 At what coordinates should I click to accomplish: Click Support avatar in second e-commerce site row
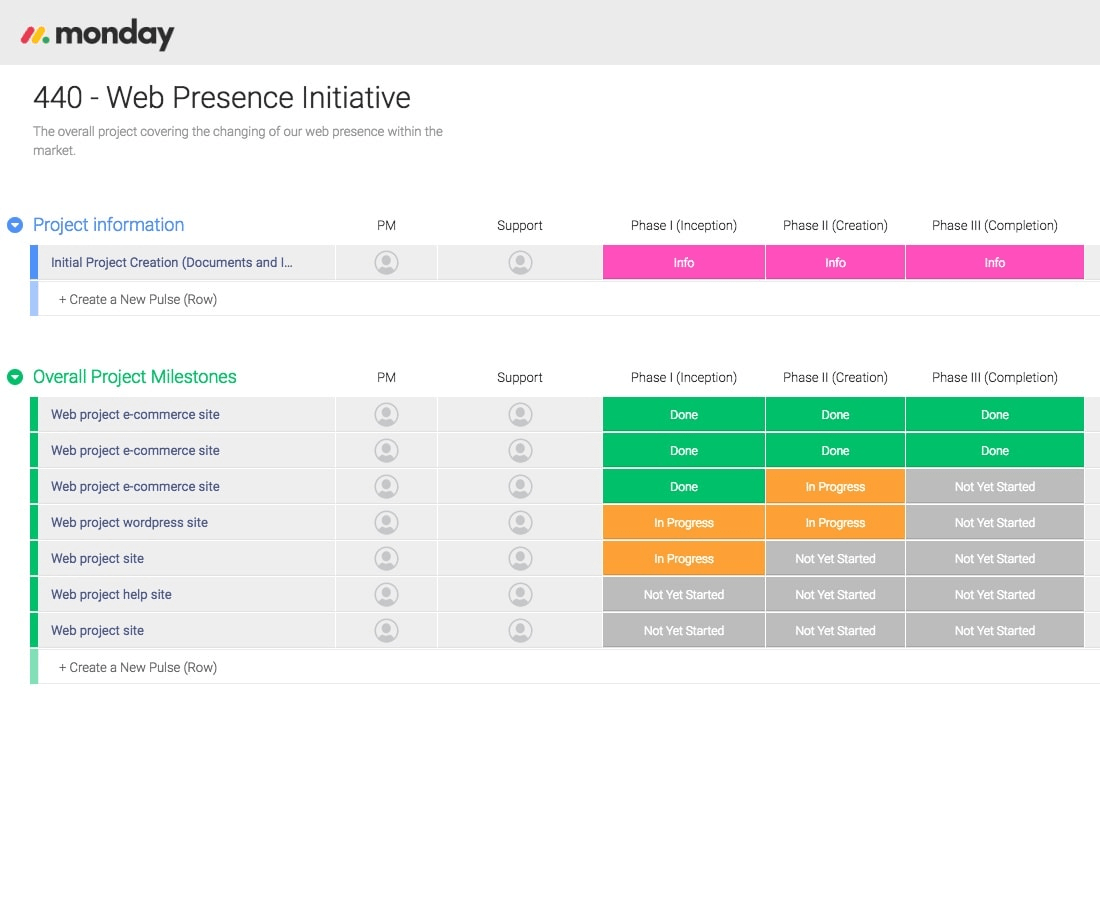click(520, 450)
